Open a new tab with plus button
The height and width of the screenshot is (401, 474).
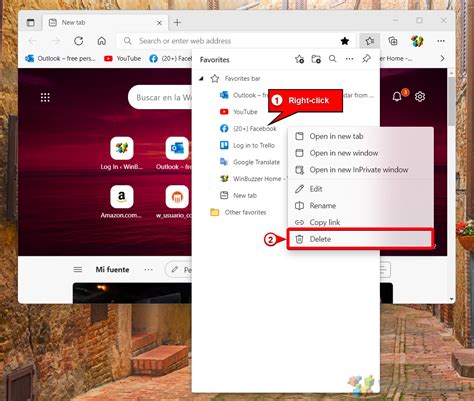pos(177,23)
